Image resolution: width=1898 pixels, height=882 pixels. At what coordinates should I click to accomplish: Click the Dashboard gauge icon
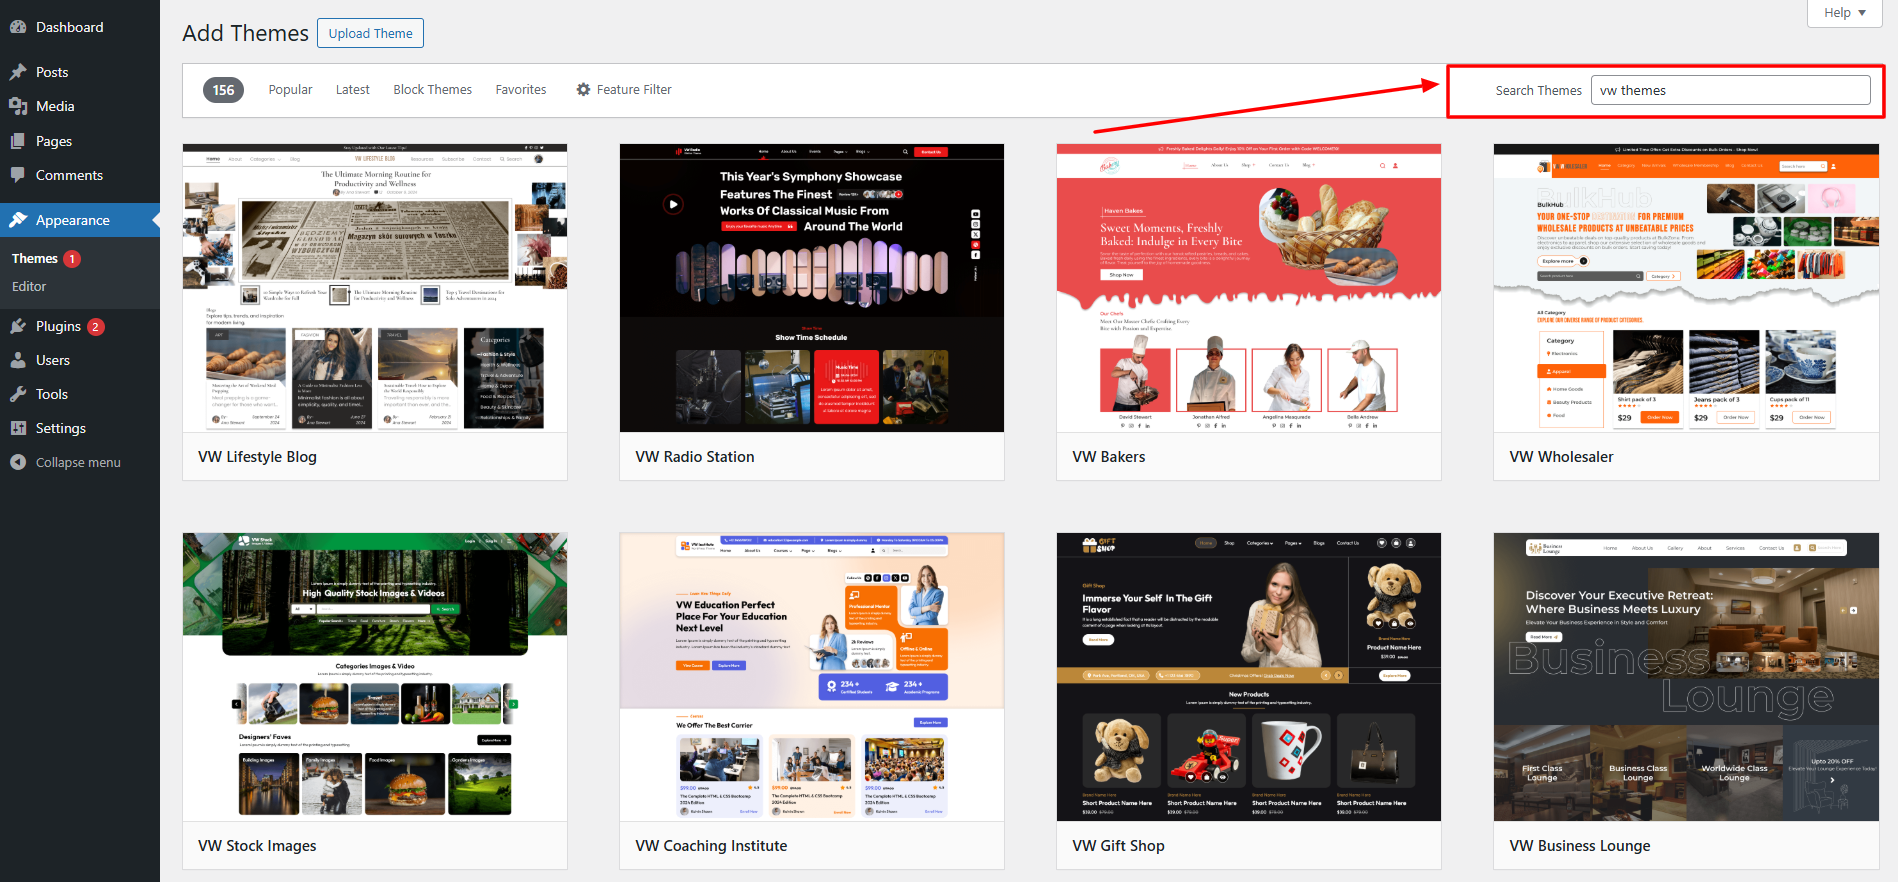click(18, 27)
